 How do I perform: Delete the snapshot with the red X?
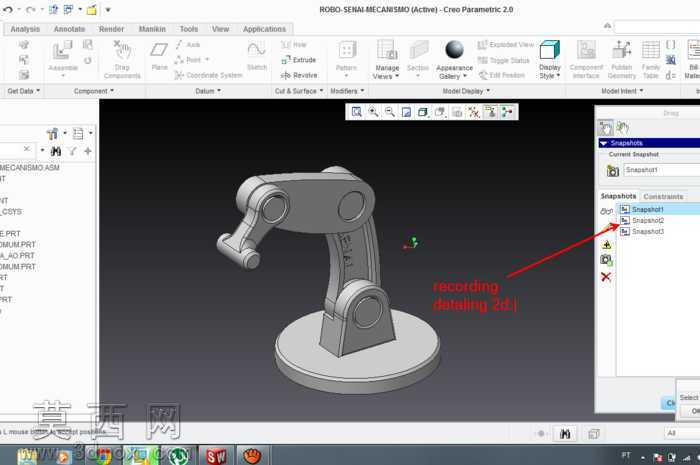click(x=606, y=277)
